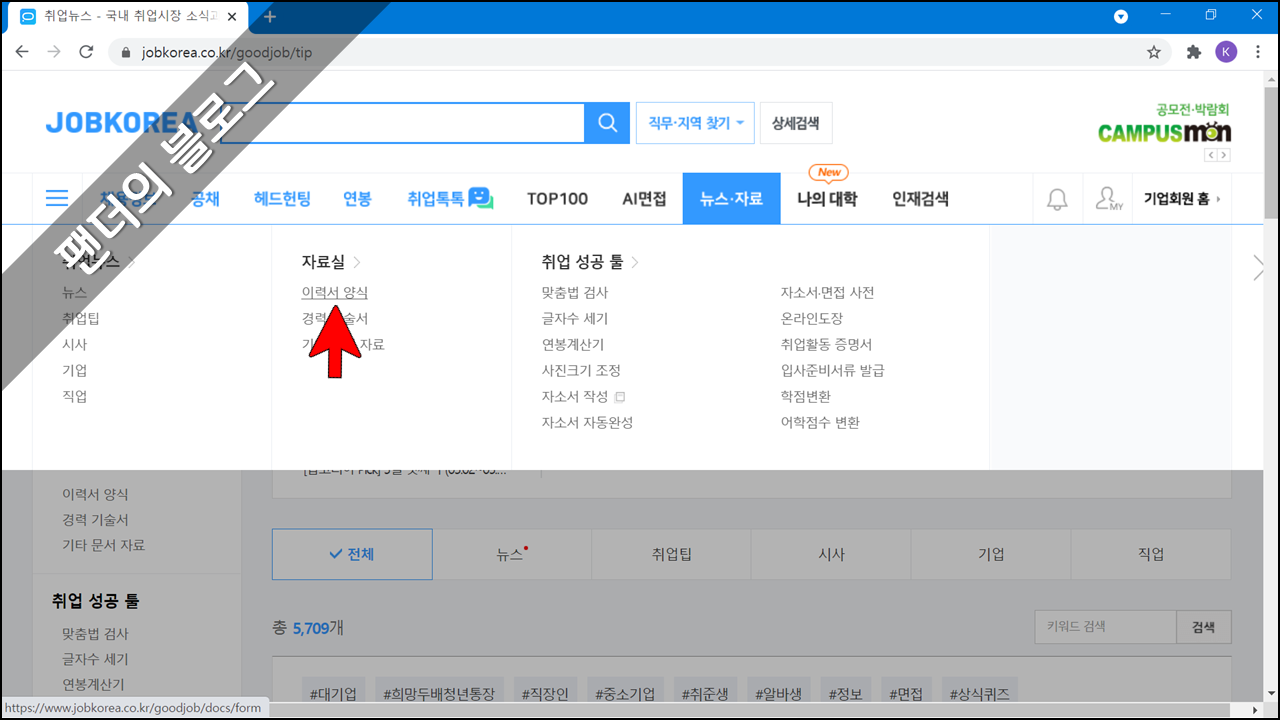1280x720 pixels.
Task: Open the notification bell icon
Action: pos(1057,199)
